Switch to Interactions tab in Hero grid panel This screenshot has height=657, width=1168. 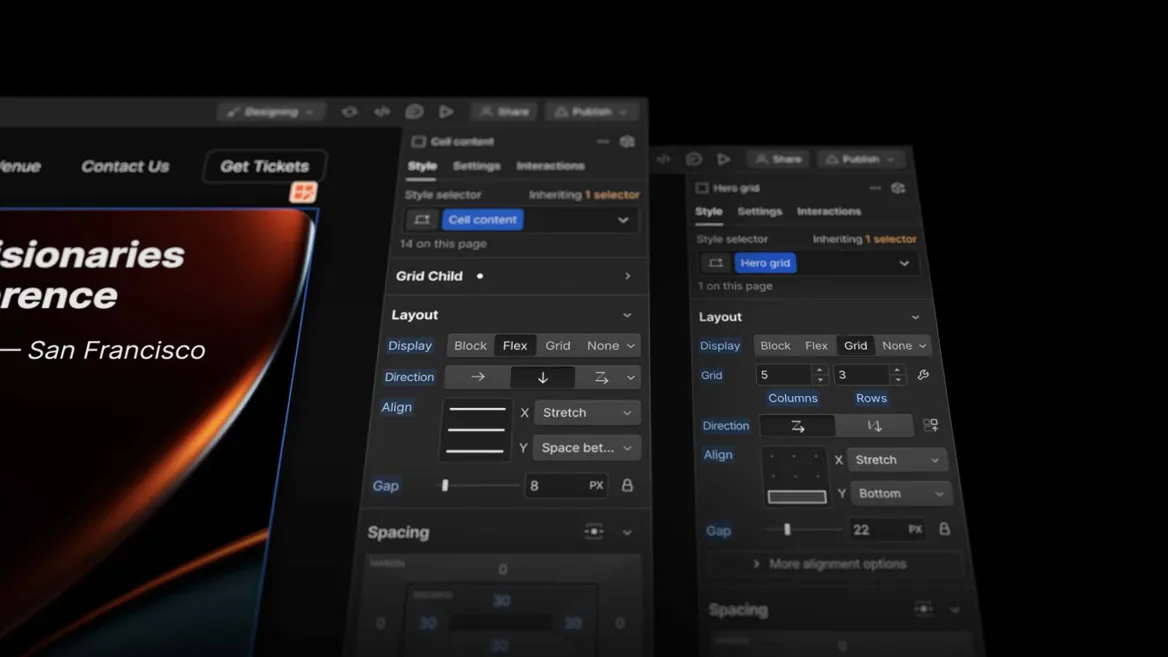click(829, 212)
